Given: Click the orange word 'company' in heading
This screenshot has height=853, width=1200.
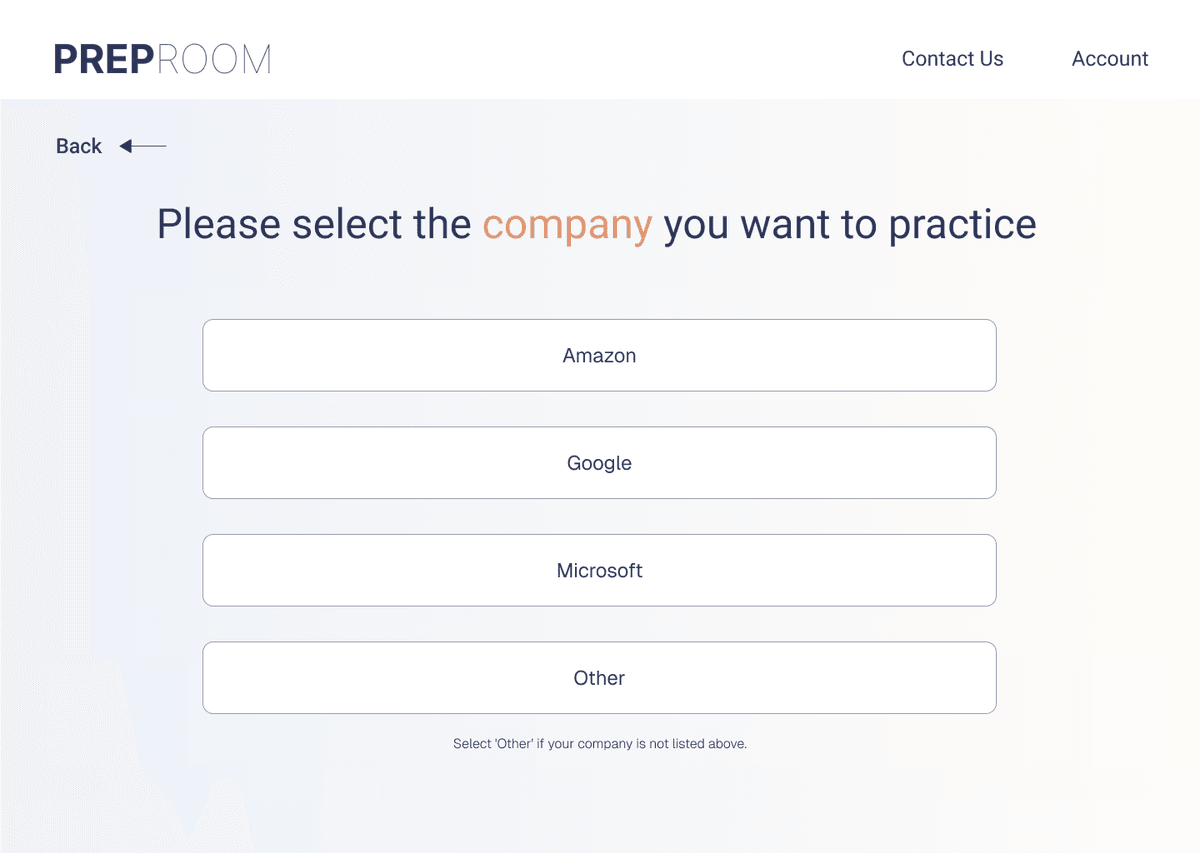Looking at the screenshot, I should coord(567,225).
